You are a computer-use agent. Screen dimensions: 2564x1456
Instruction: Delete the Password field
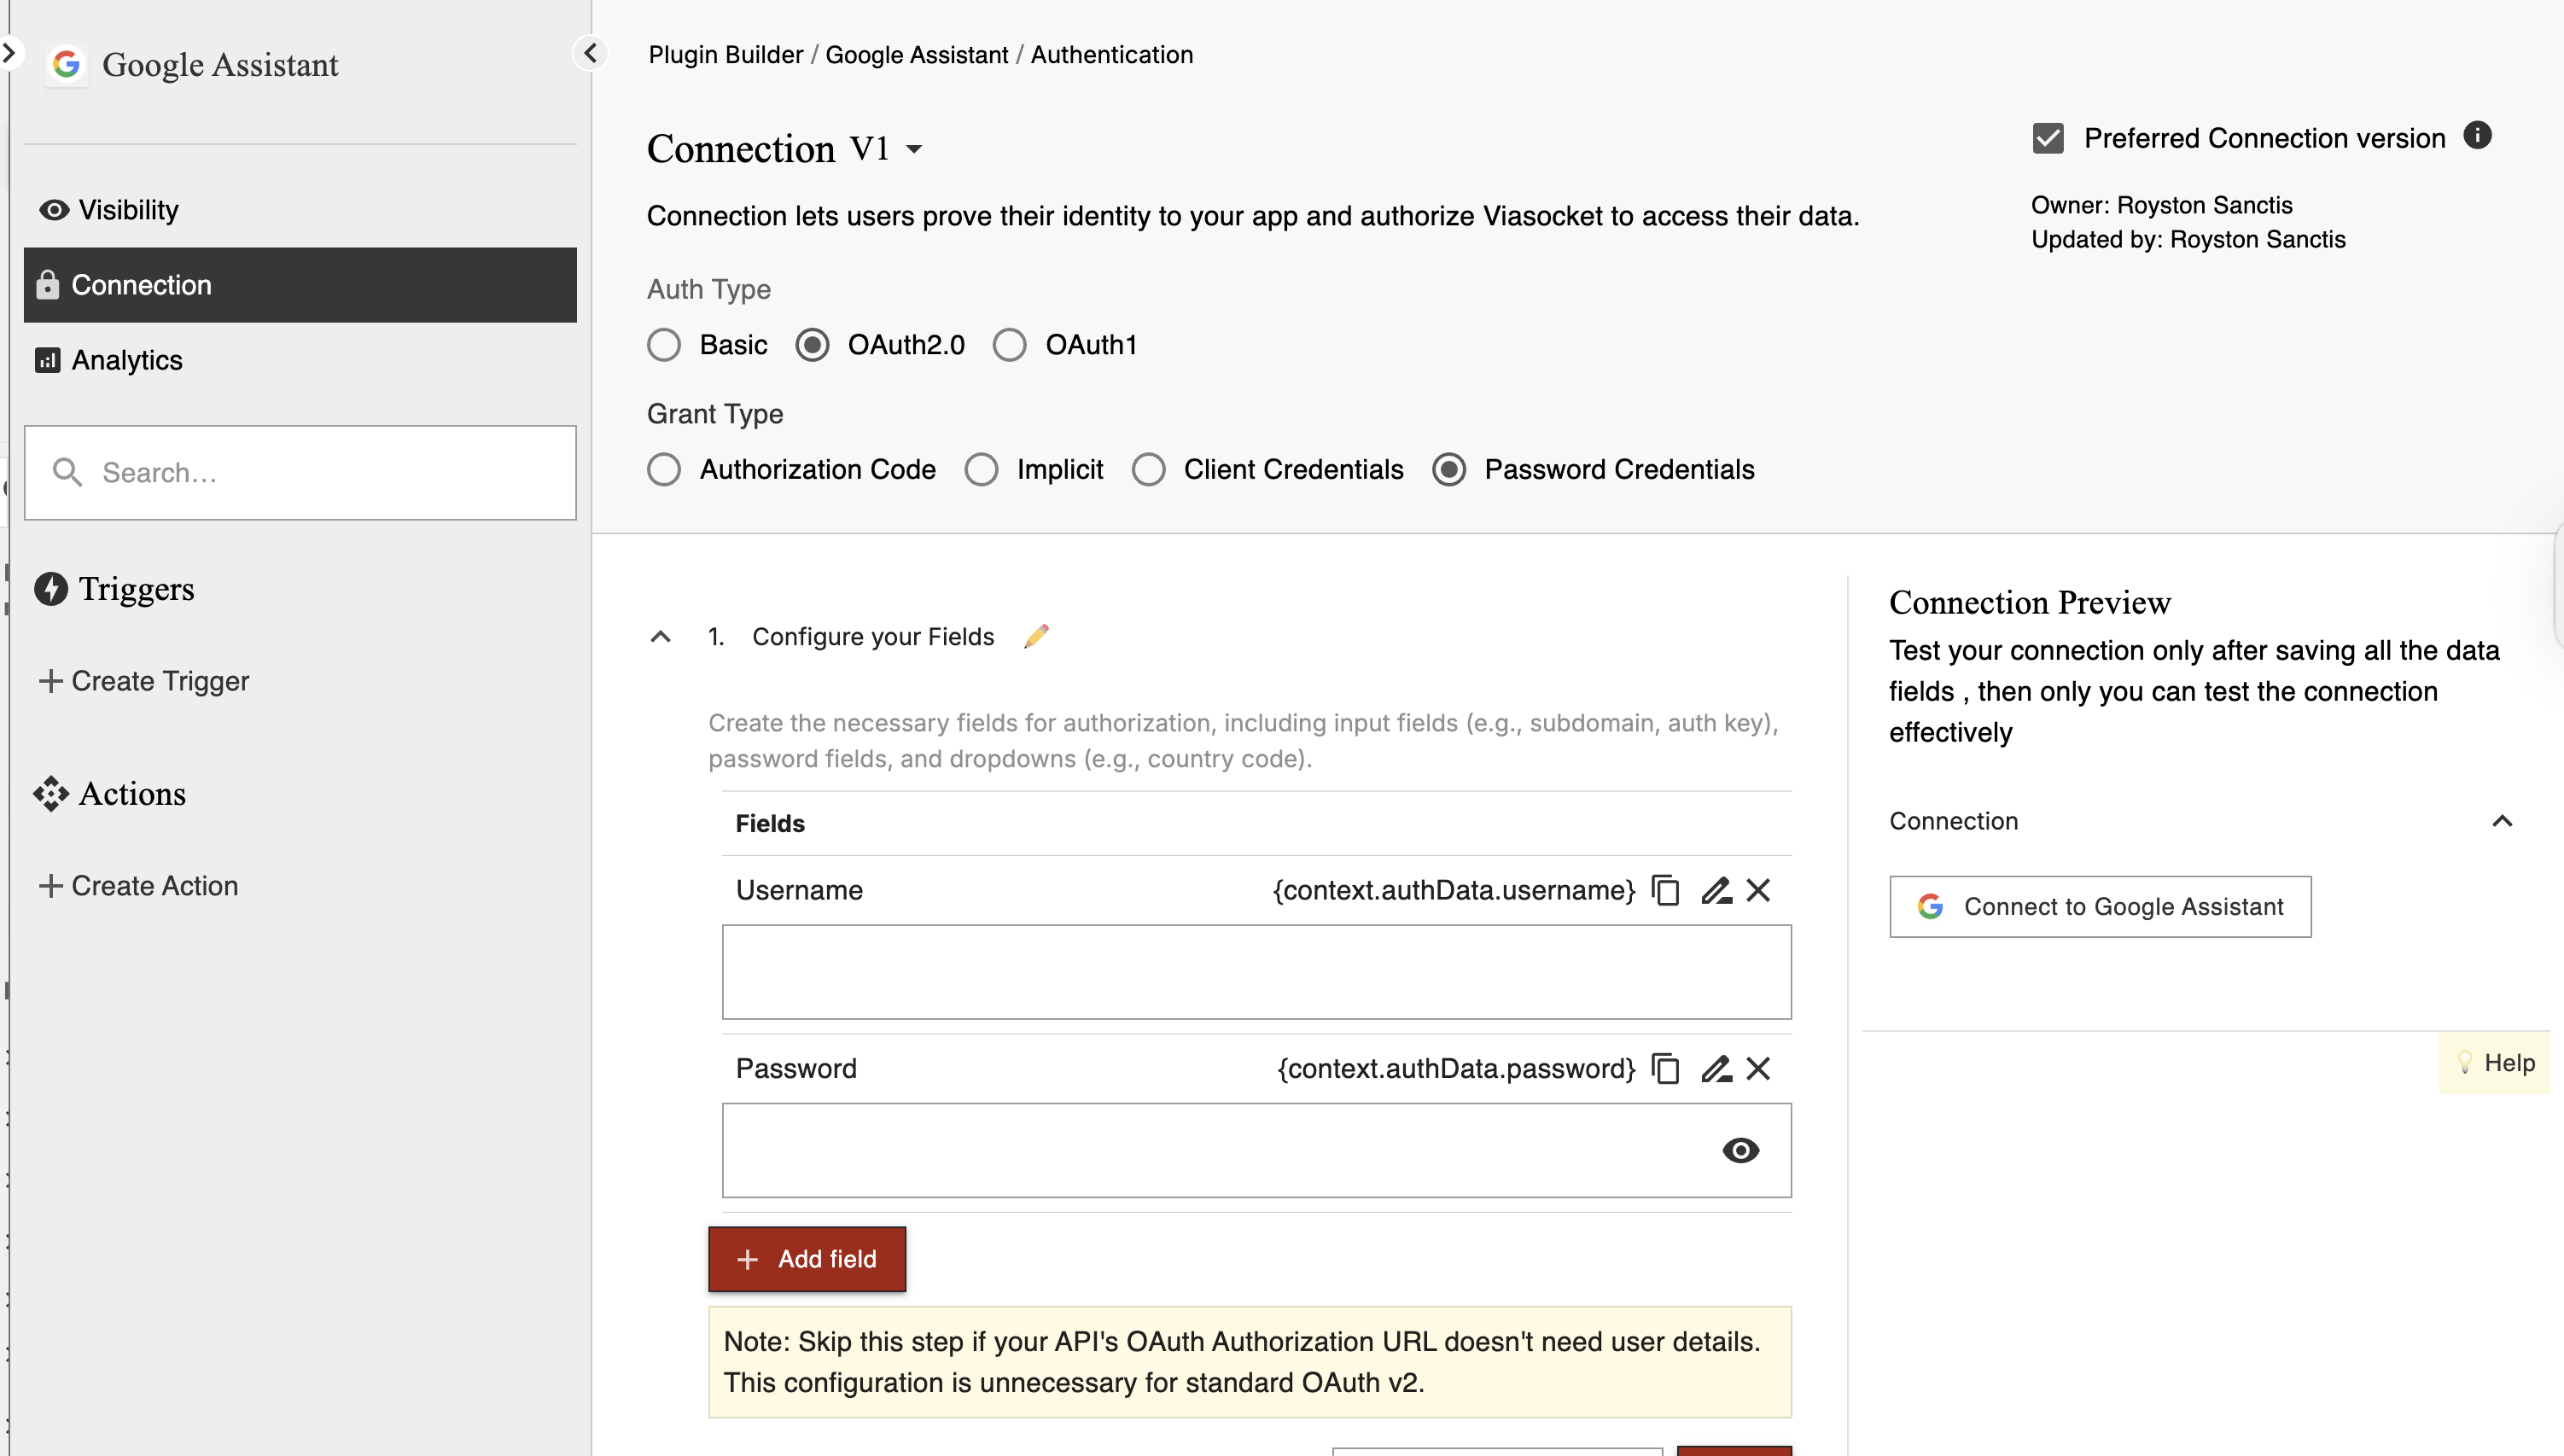tap(1758, 1069)
